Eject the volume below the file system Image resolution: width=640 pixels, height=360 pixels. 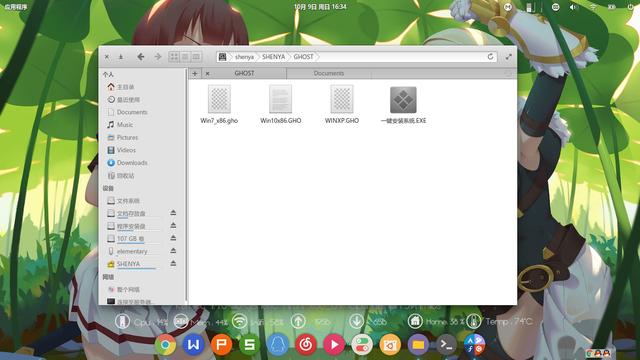pos(173,213)
